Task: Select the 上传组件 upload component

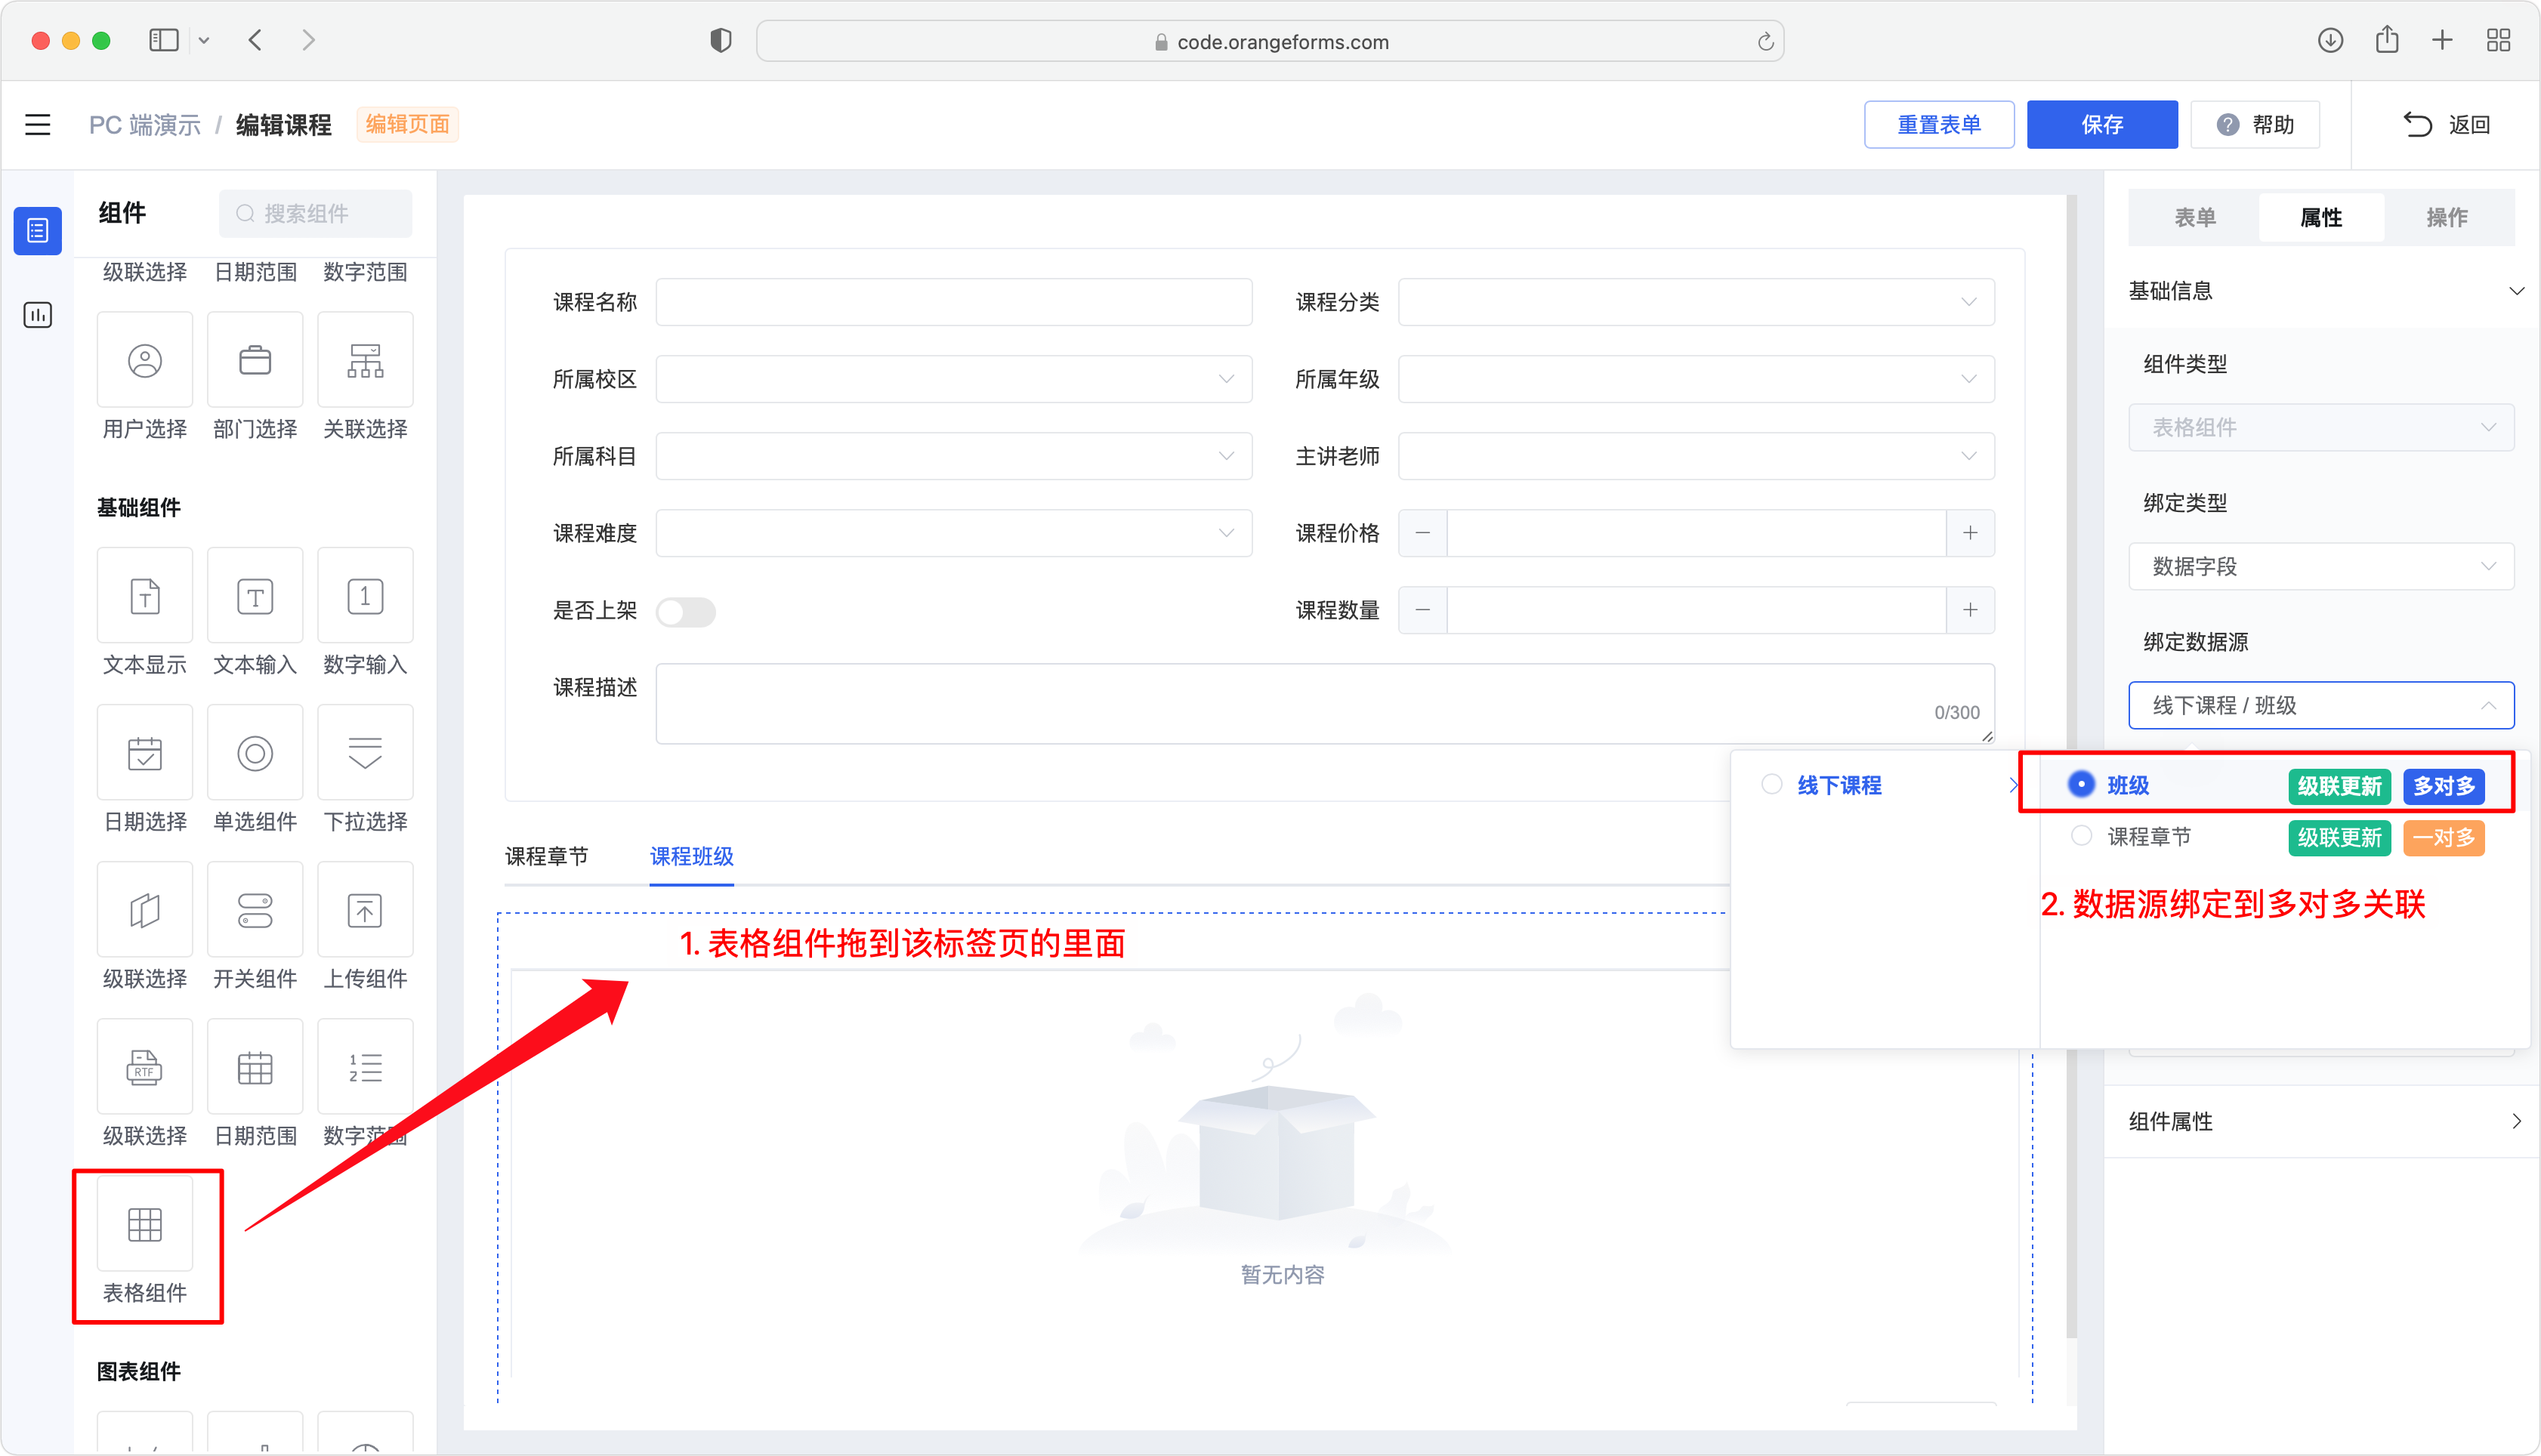Action: tap(365, 910)
